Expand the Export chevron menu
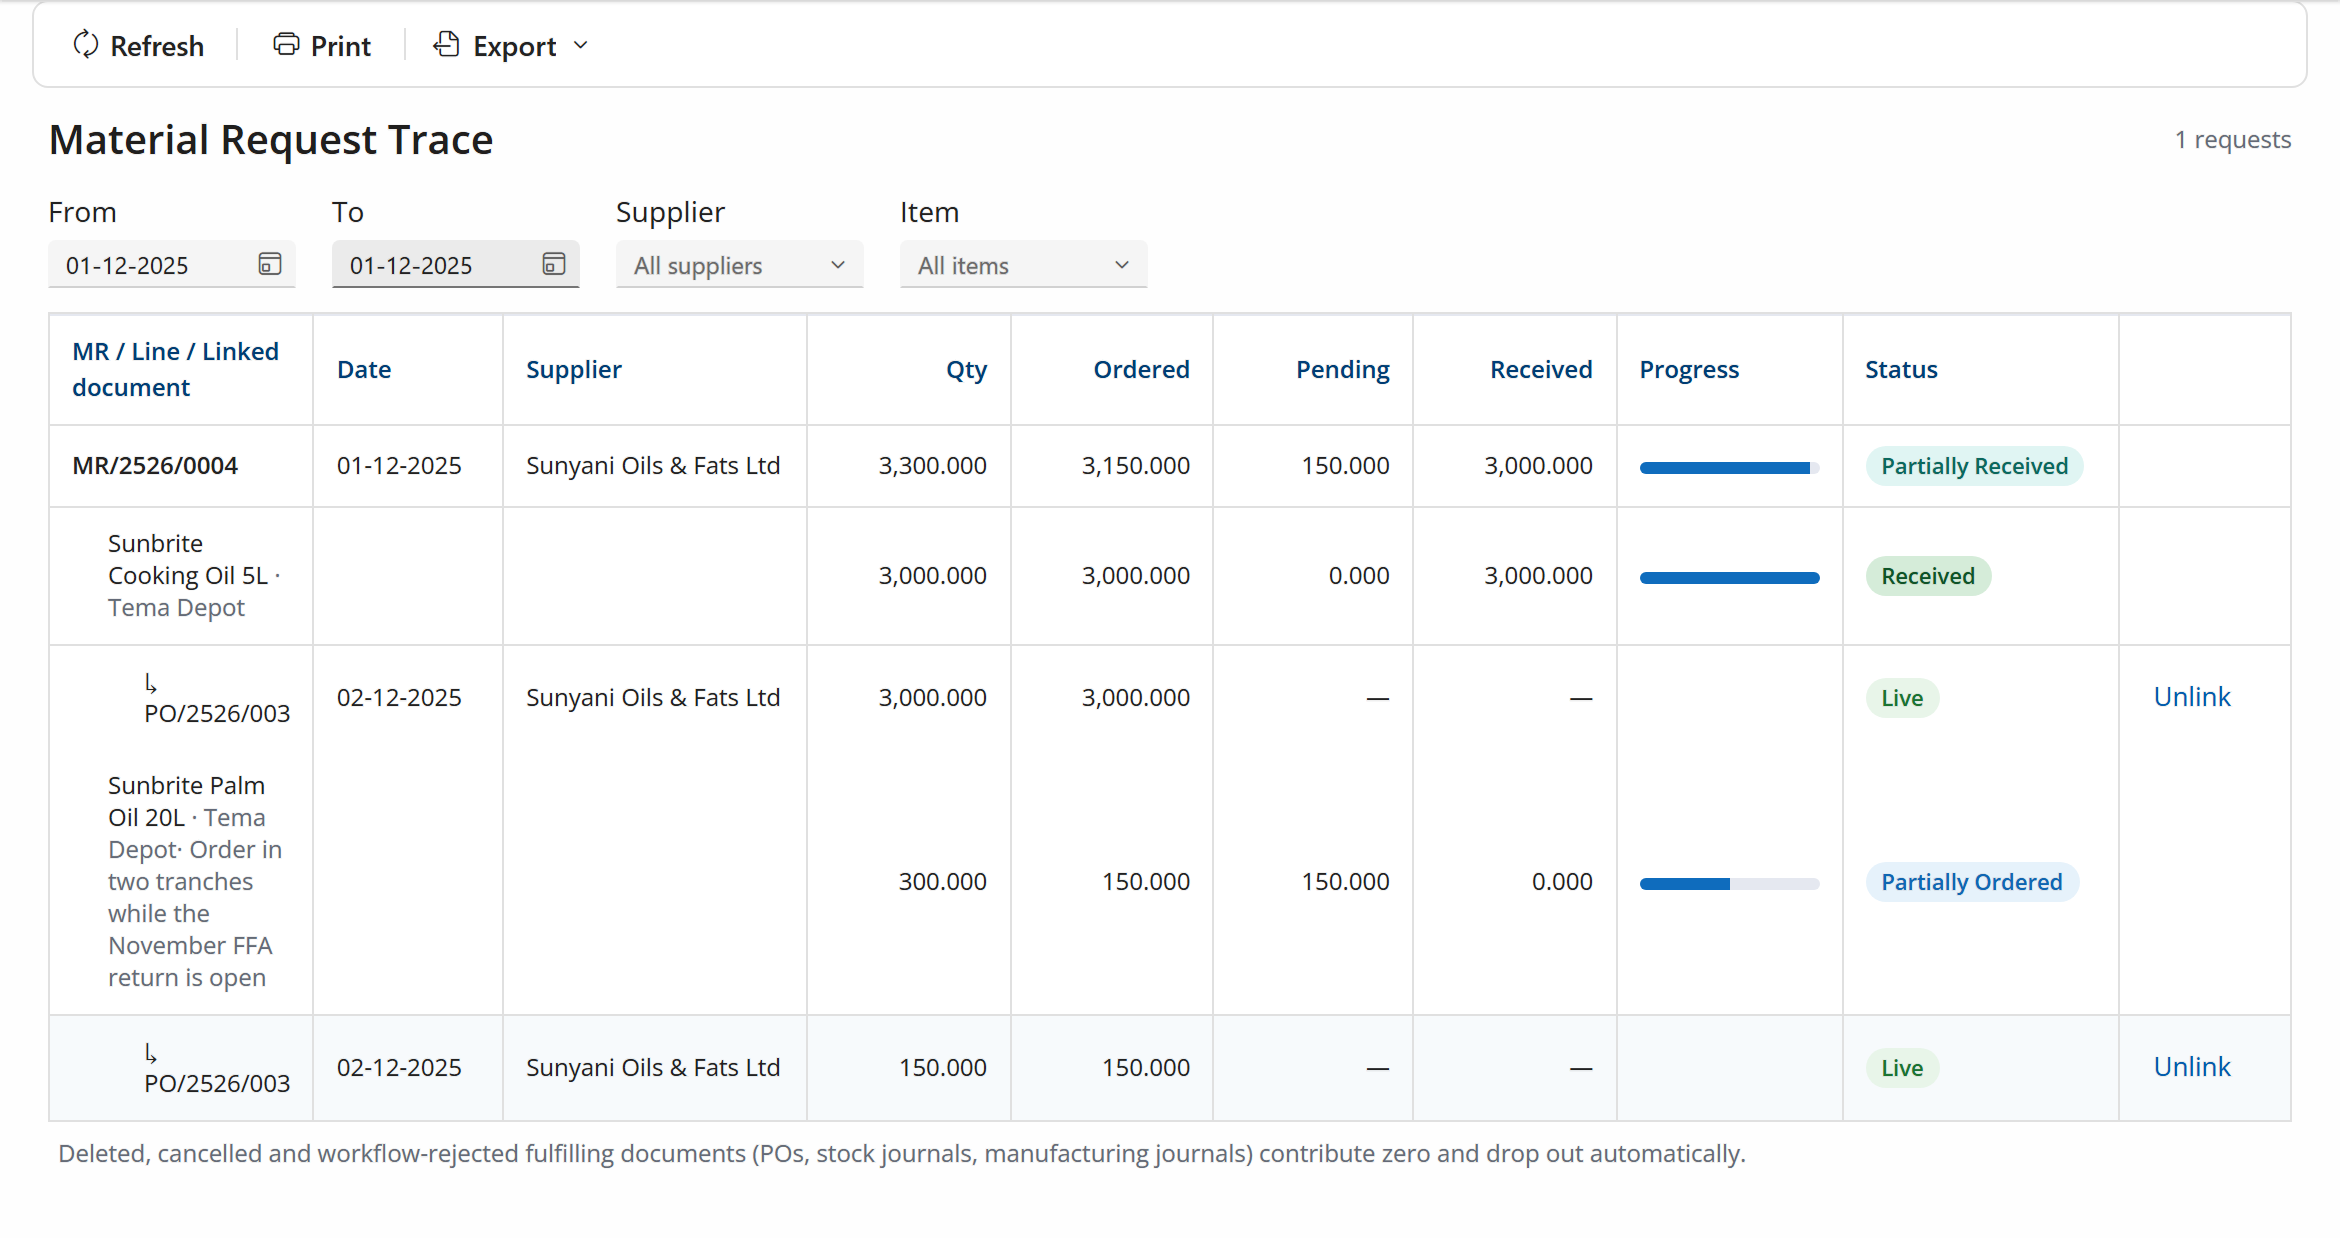Image resolution: width=2340 pixels, height=1238 pixels. pyautogui.click(x=581, y=46)
